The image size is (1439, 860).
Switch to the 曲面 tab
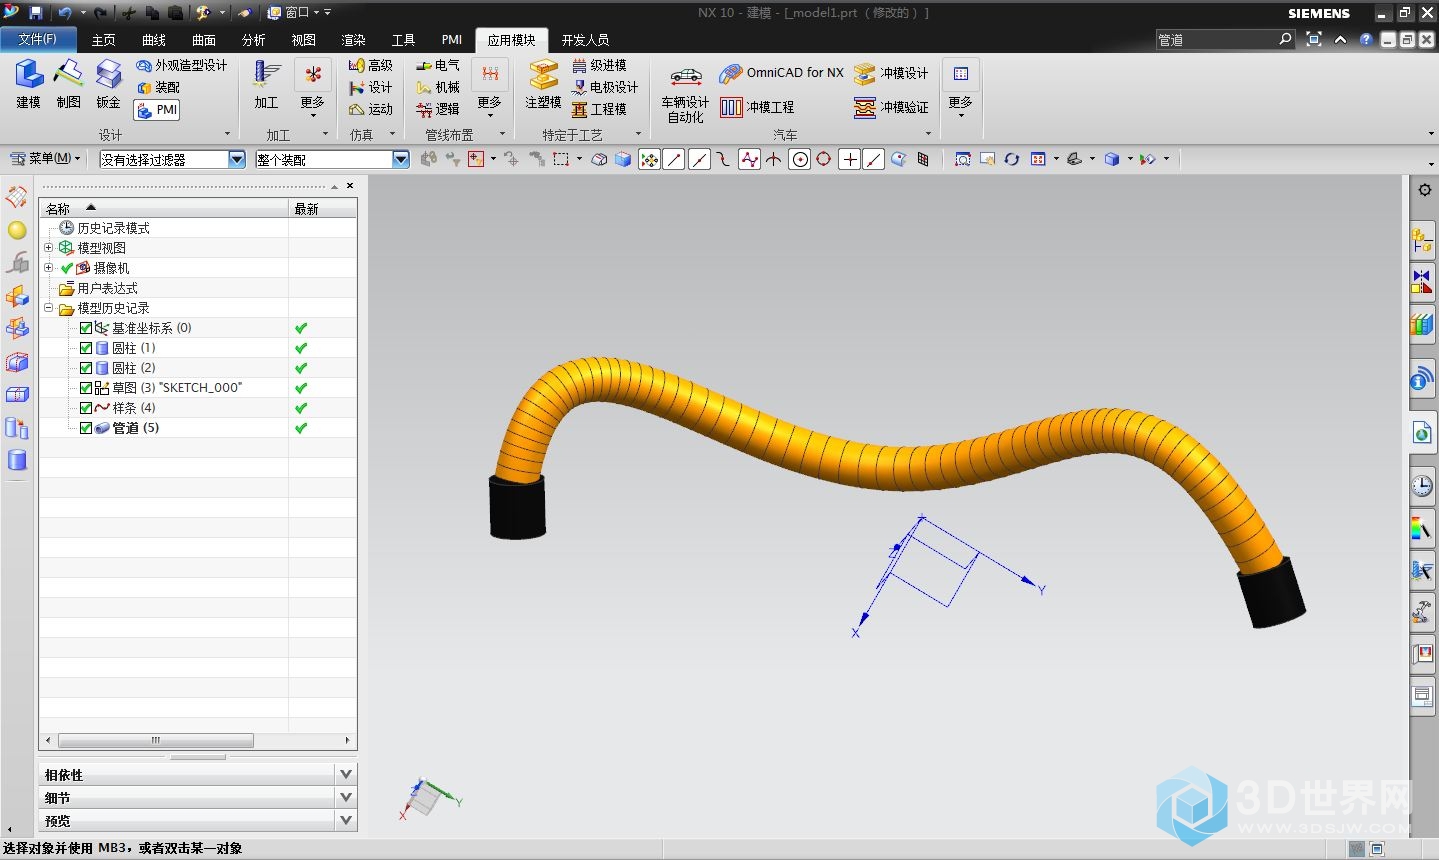point(204,40)
